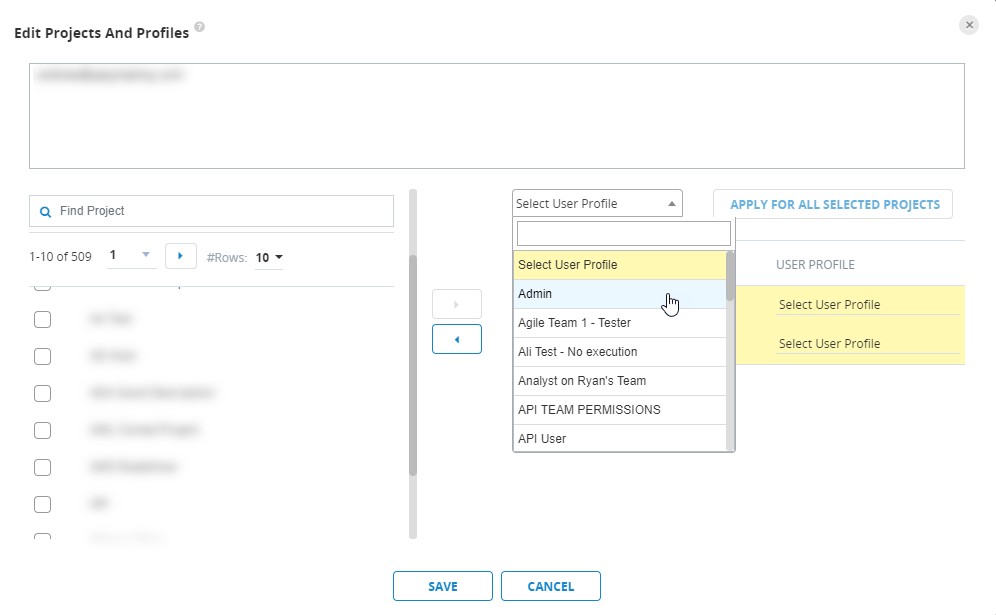Close the Edit Projects And Profiles dialog
Image resolution: width=996 pixels, height=615 pixels.
click(x=968, y=25)
